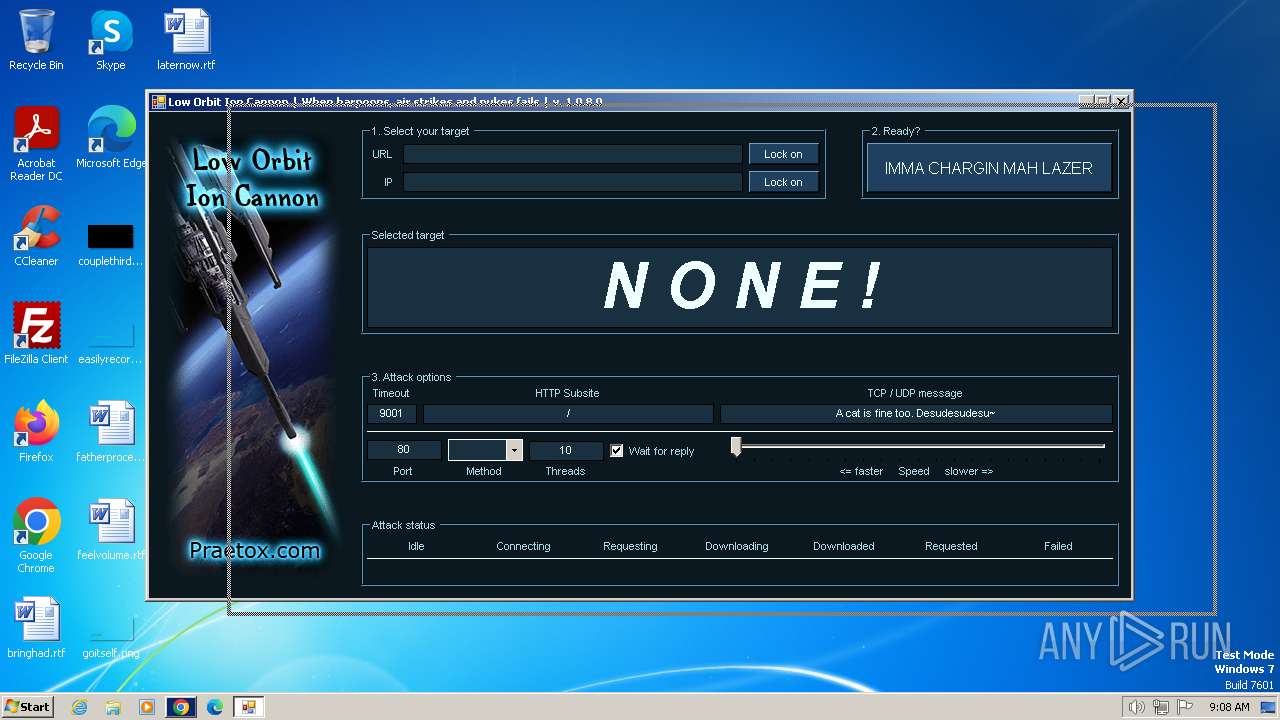Click the '<= faster' speed label
1280x720 pixels.
point(861,471)
